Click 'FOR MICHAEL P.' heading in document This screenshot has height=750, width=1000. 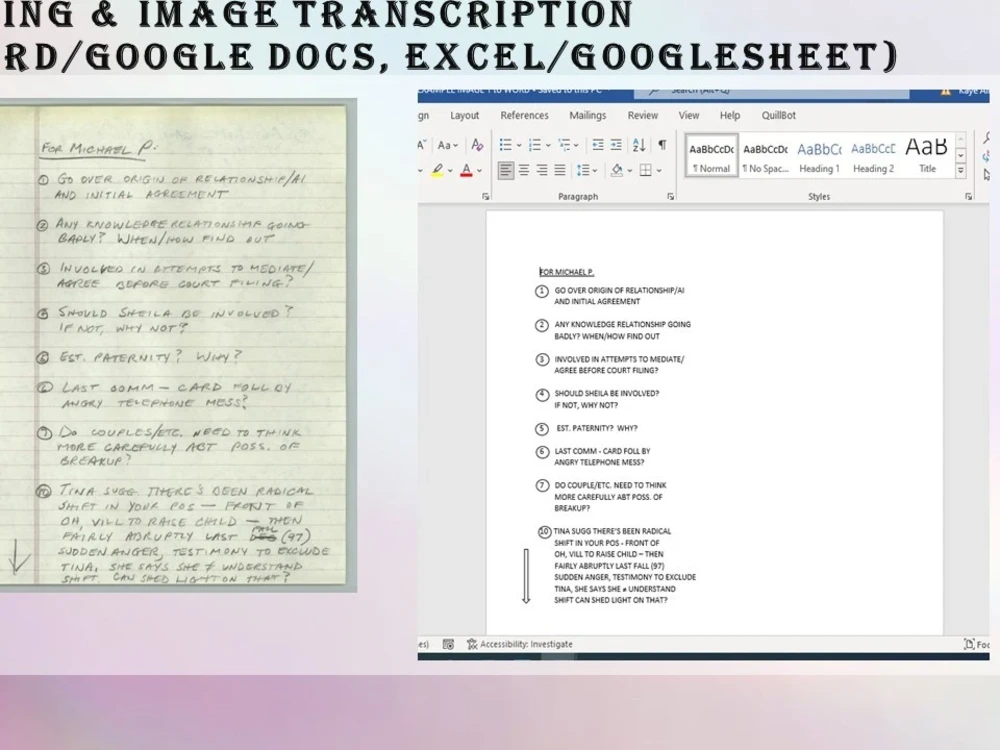tap(566, 272)
